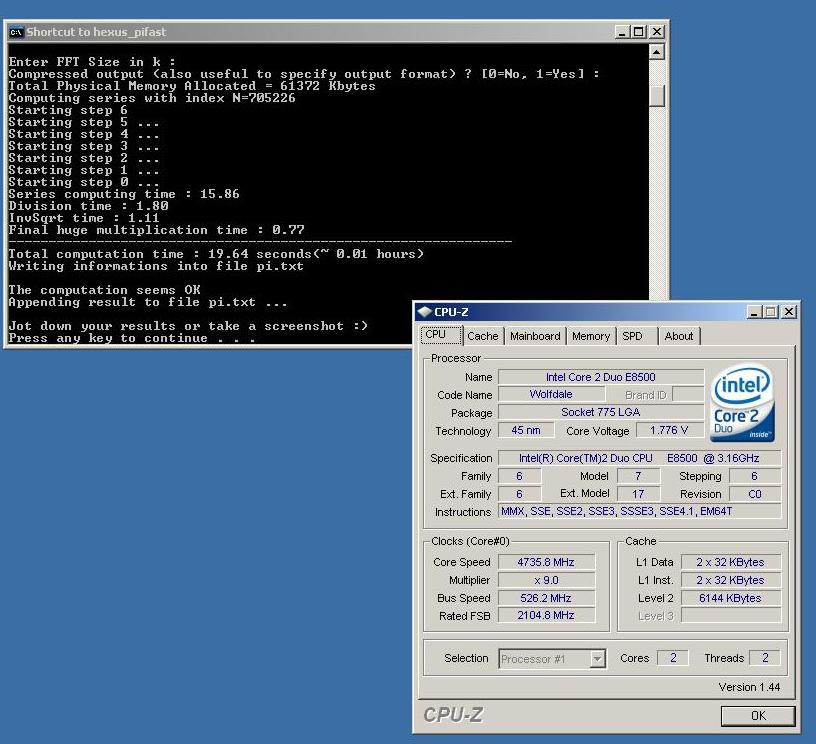Click the L1 Inst. cache value

(731, 580)
